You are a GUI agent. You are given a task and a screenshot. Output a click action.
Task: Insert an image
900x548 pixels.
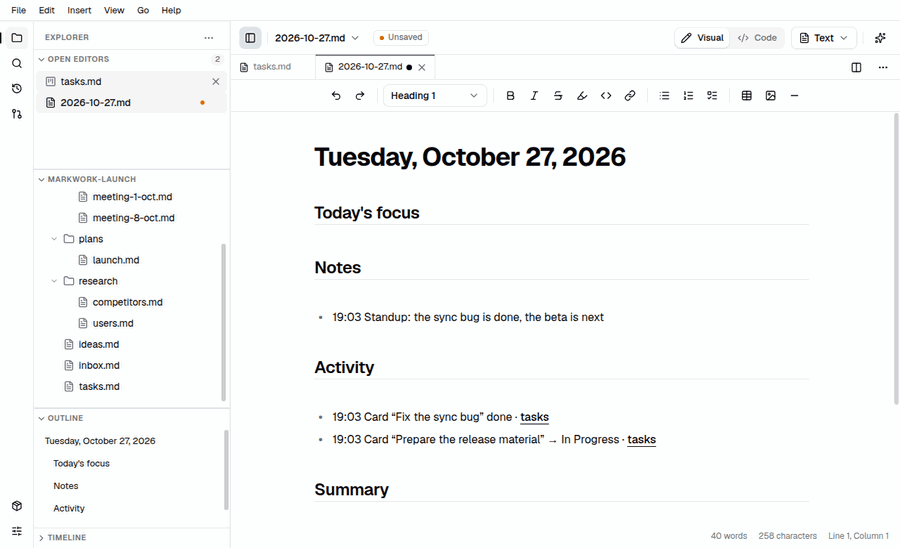point(771,96)
